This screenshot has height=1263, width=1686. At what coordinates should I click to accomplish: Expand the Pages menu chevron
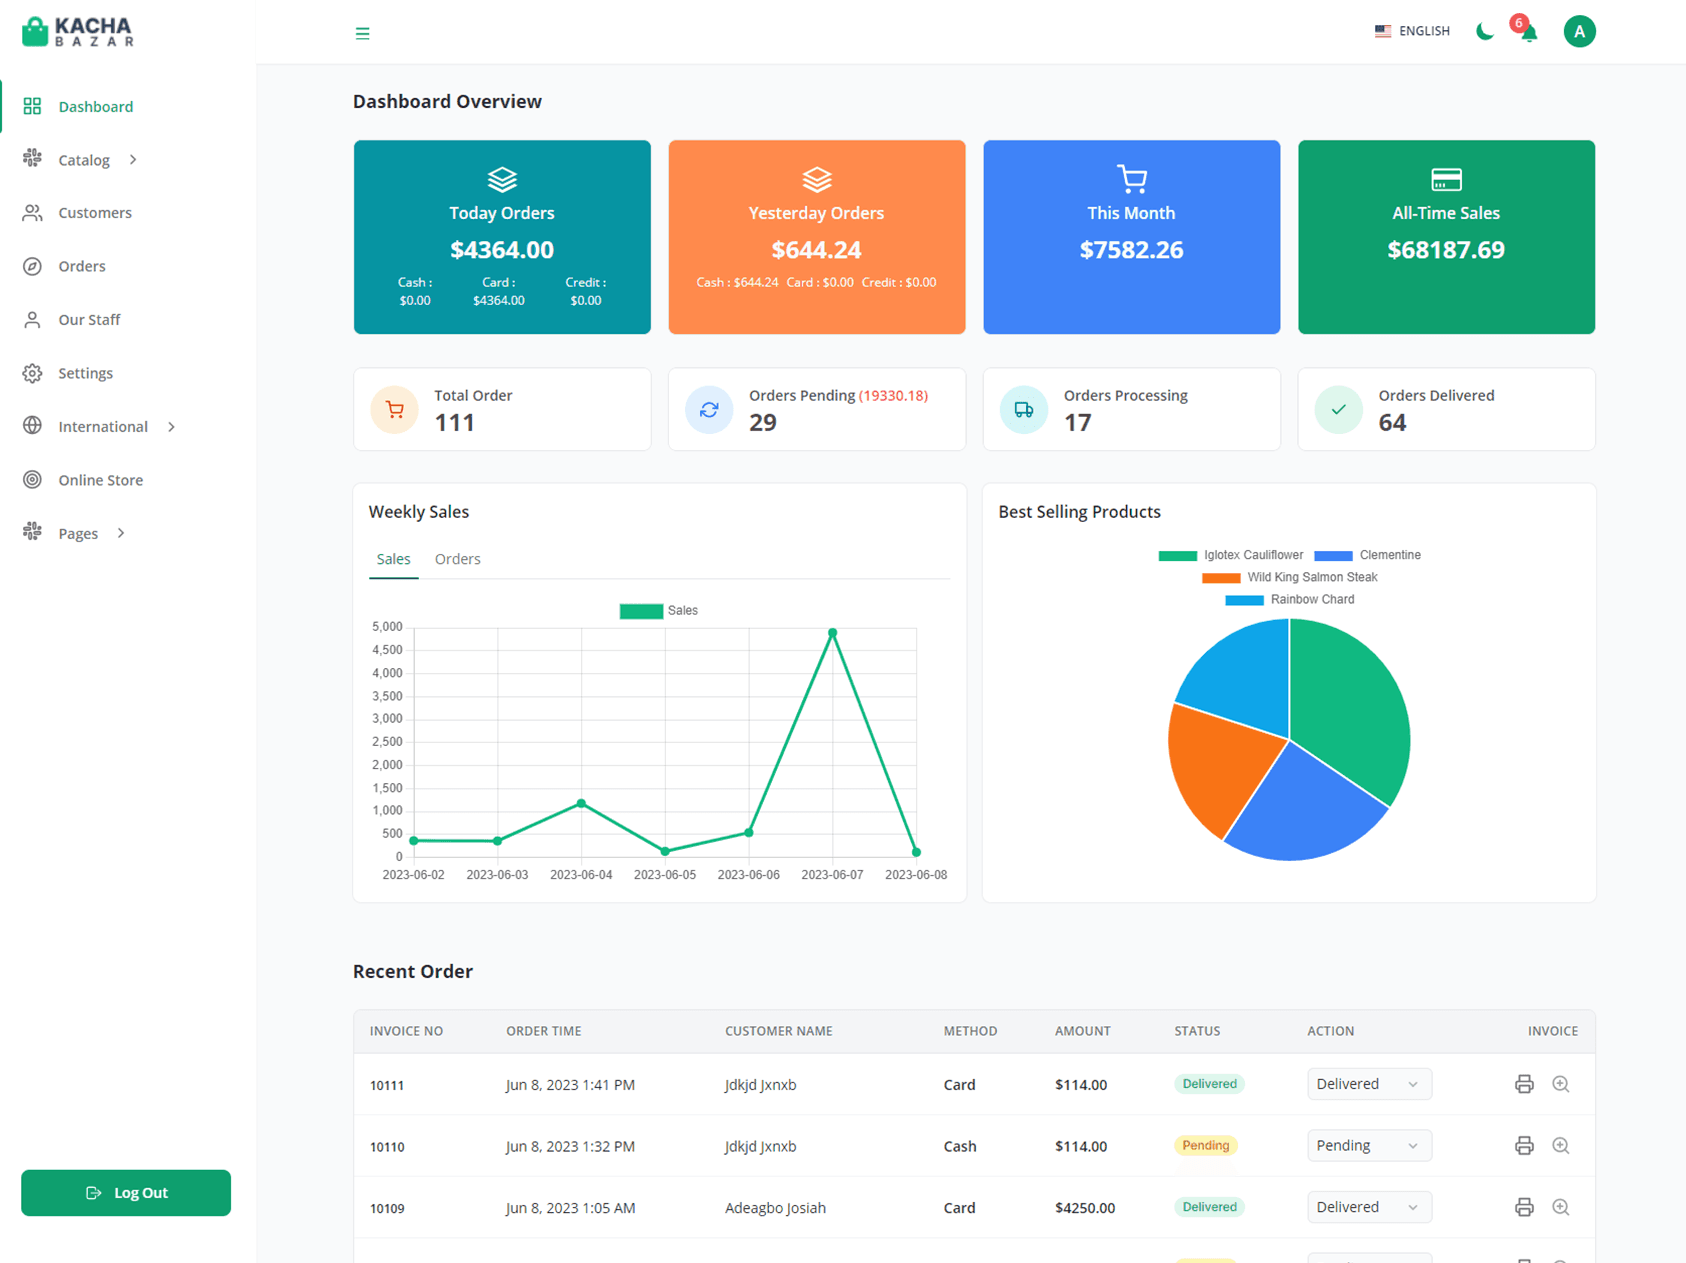[x=121, y=533]
